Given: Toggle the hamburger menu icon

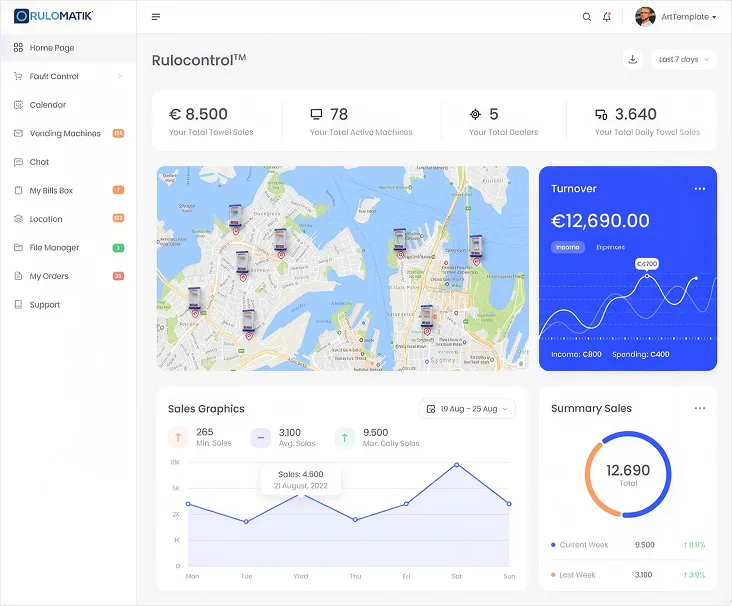Looking at the screenshot, I should click(x=156, y=17).
